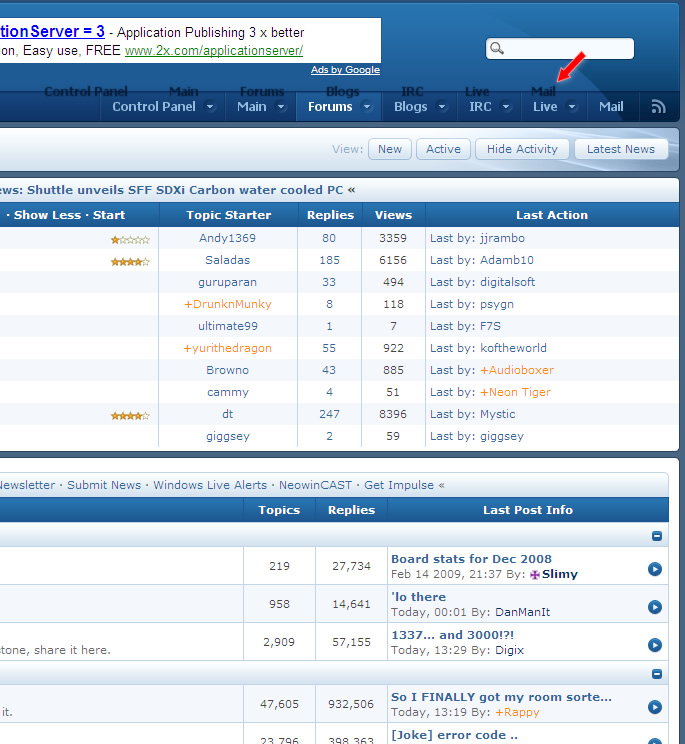
Task: Open the Main nav item
Action: coord(252,107)
